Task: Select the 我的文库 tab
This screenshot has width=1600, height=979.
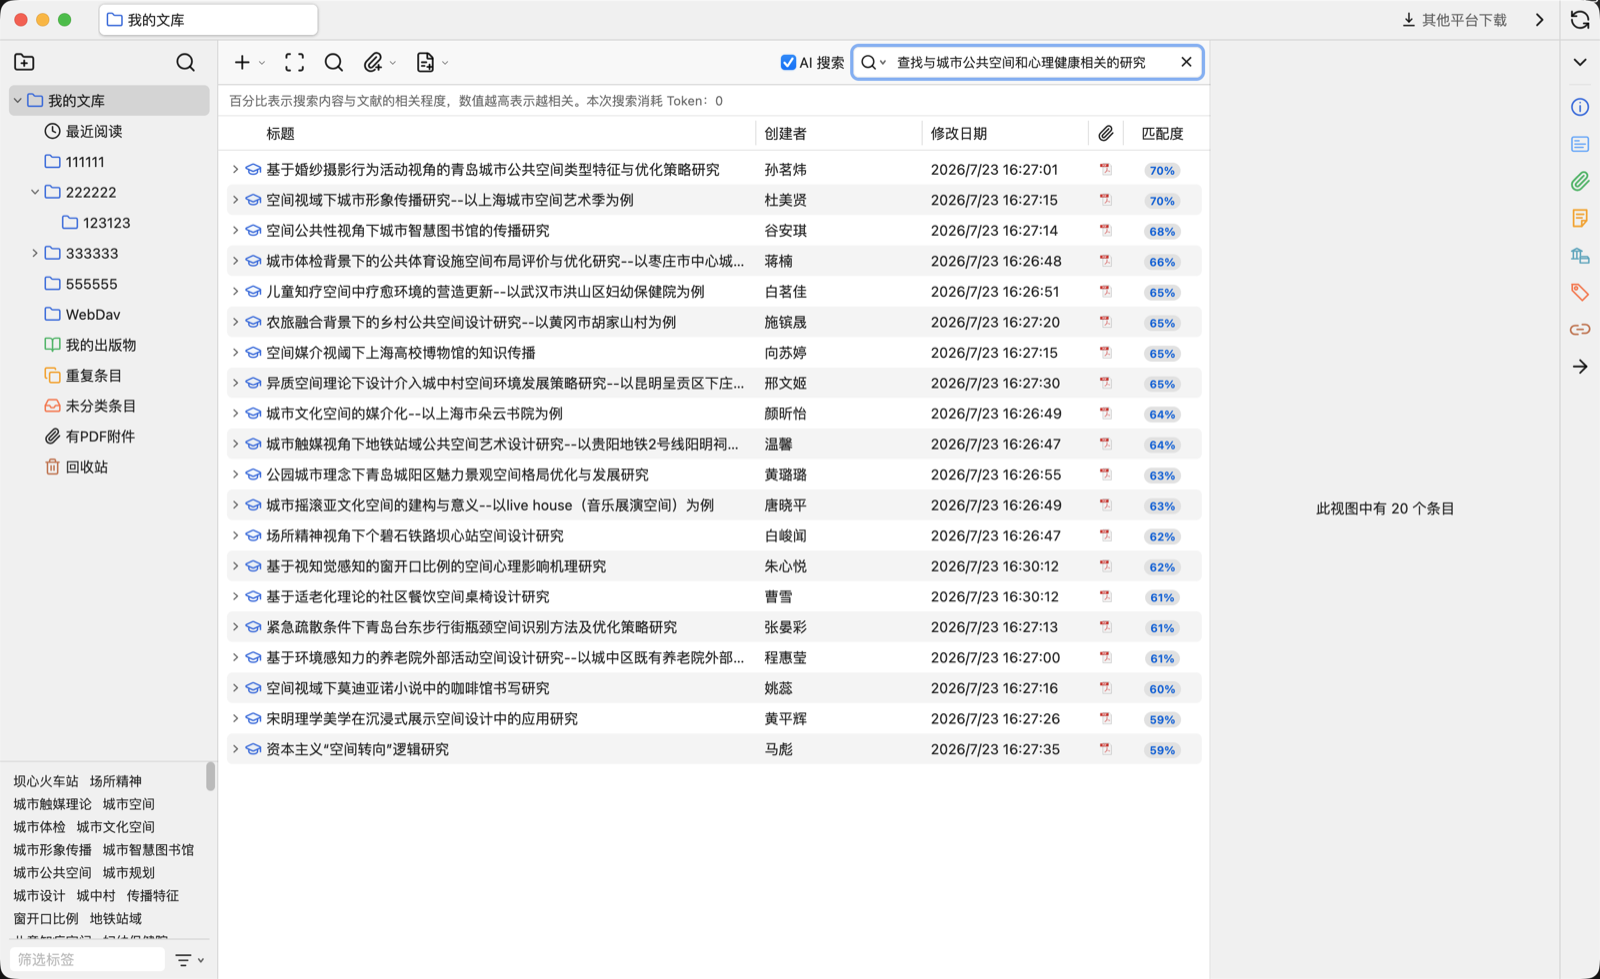Action: (x=208, y=20)
